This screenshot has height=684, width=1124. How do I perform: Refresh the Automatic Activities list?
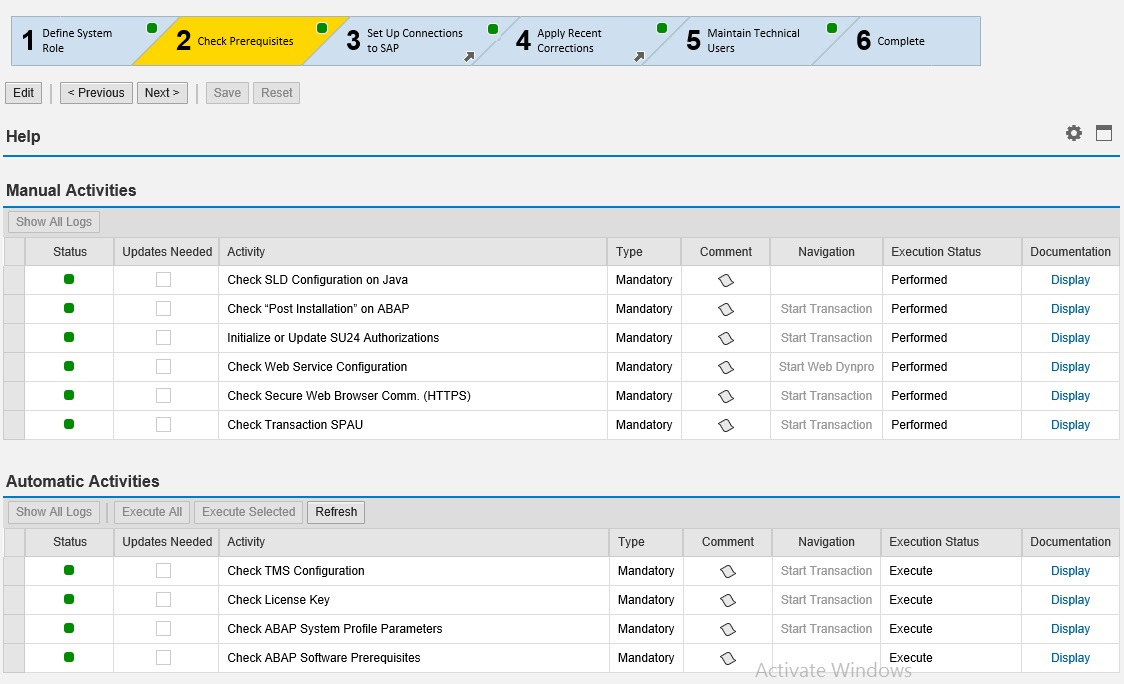336,512
